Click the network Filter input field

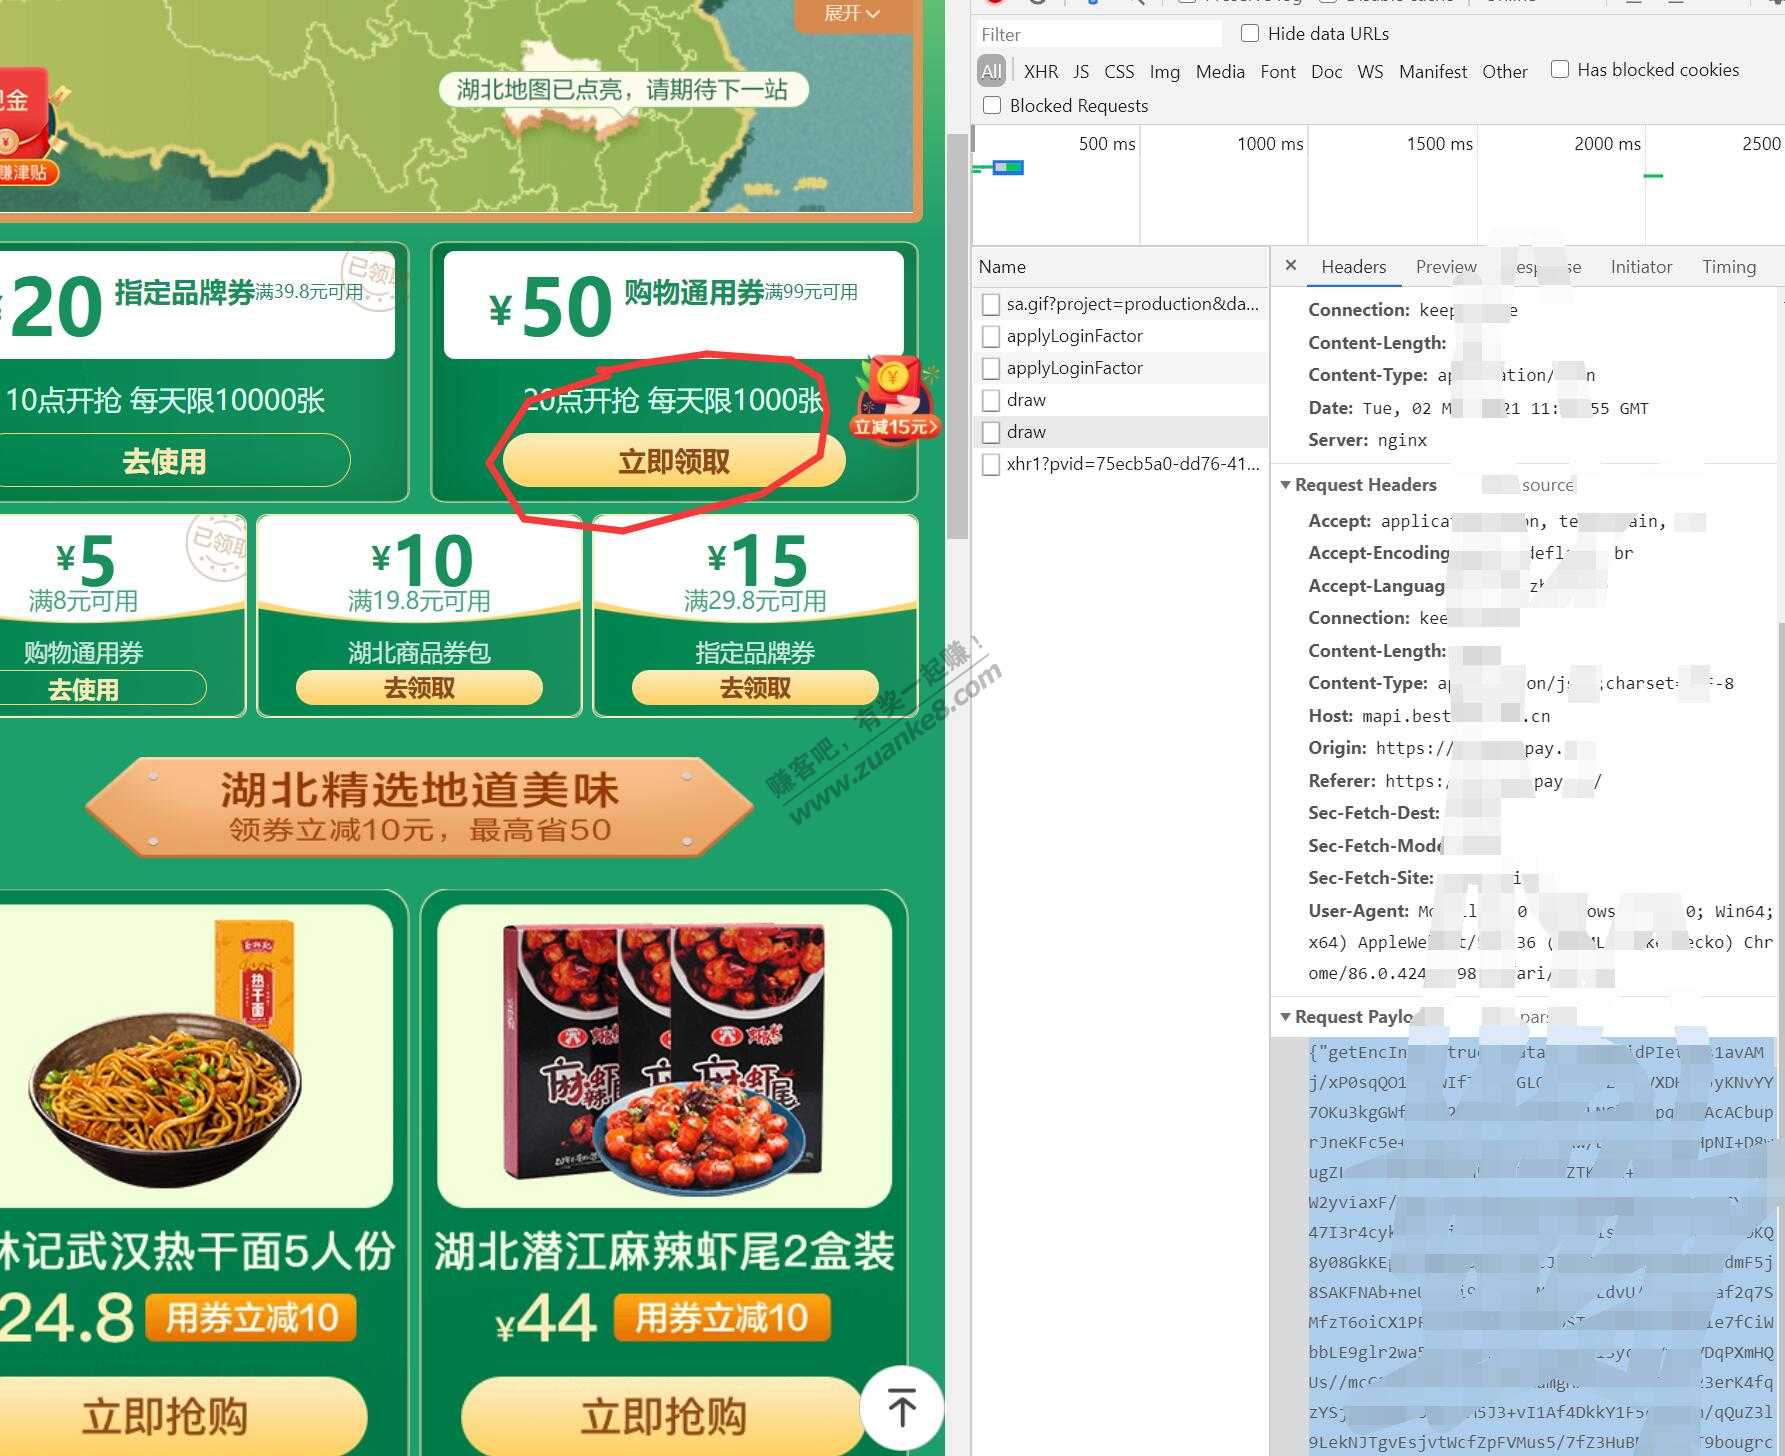1098,34
